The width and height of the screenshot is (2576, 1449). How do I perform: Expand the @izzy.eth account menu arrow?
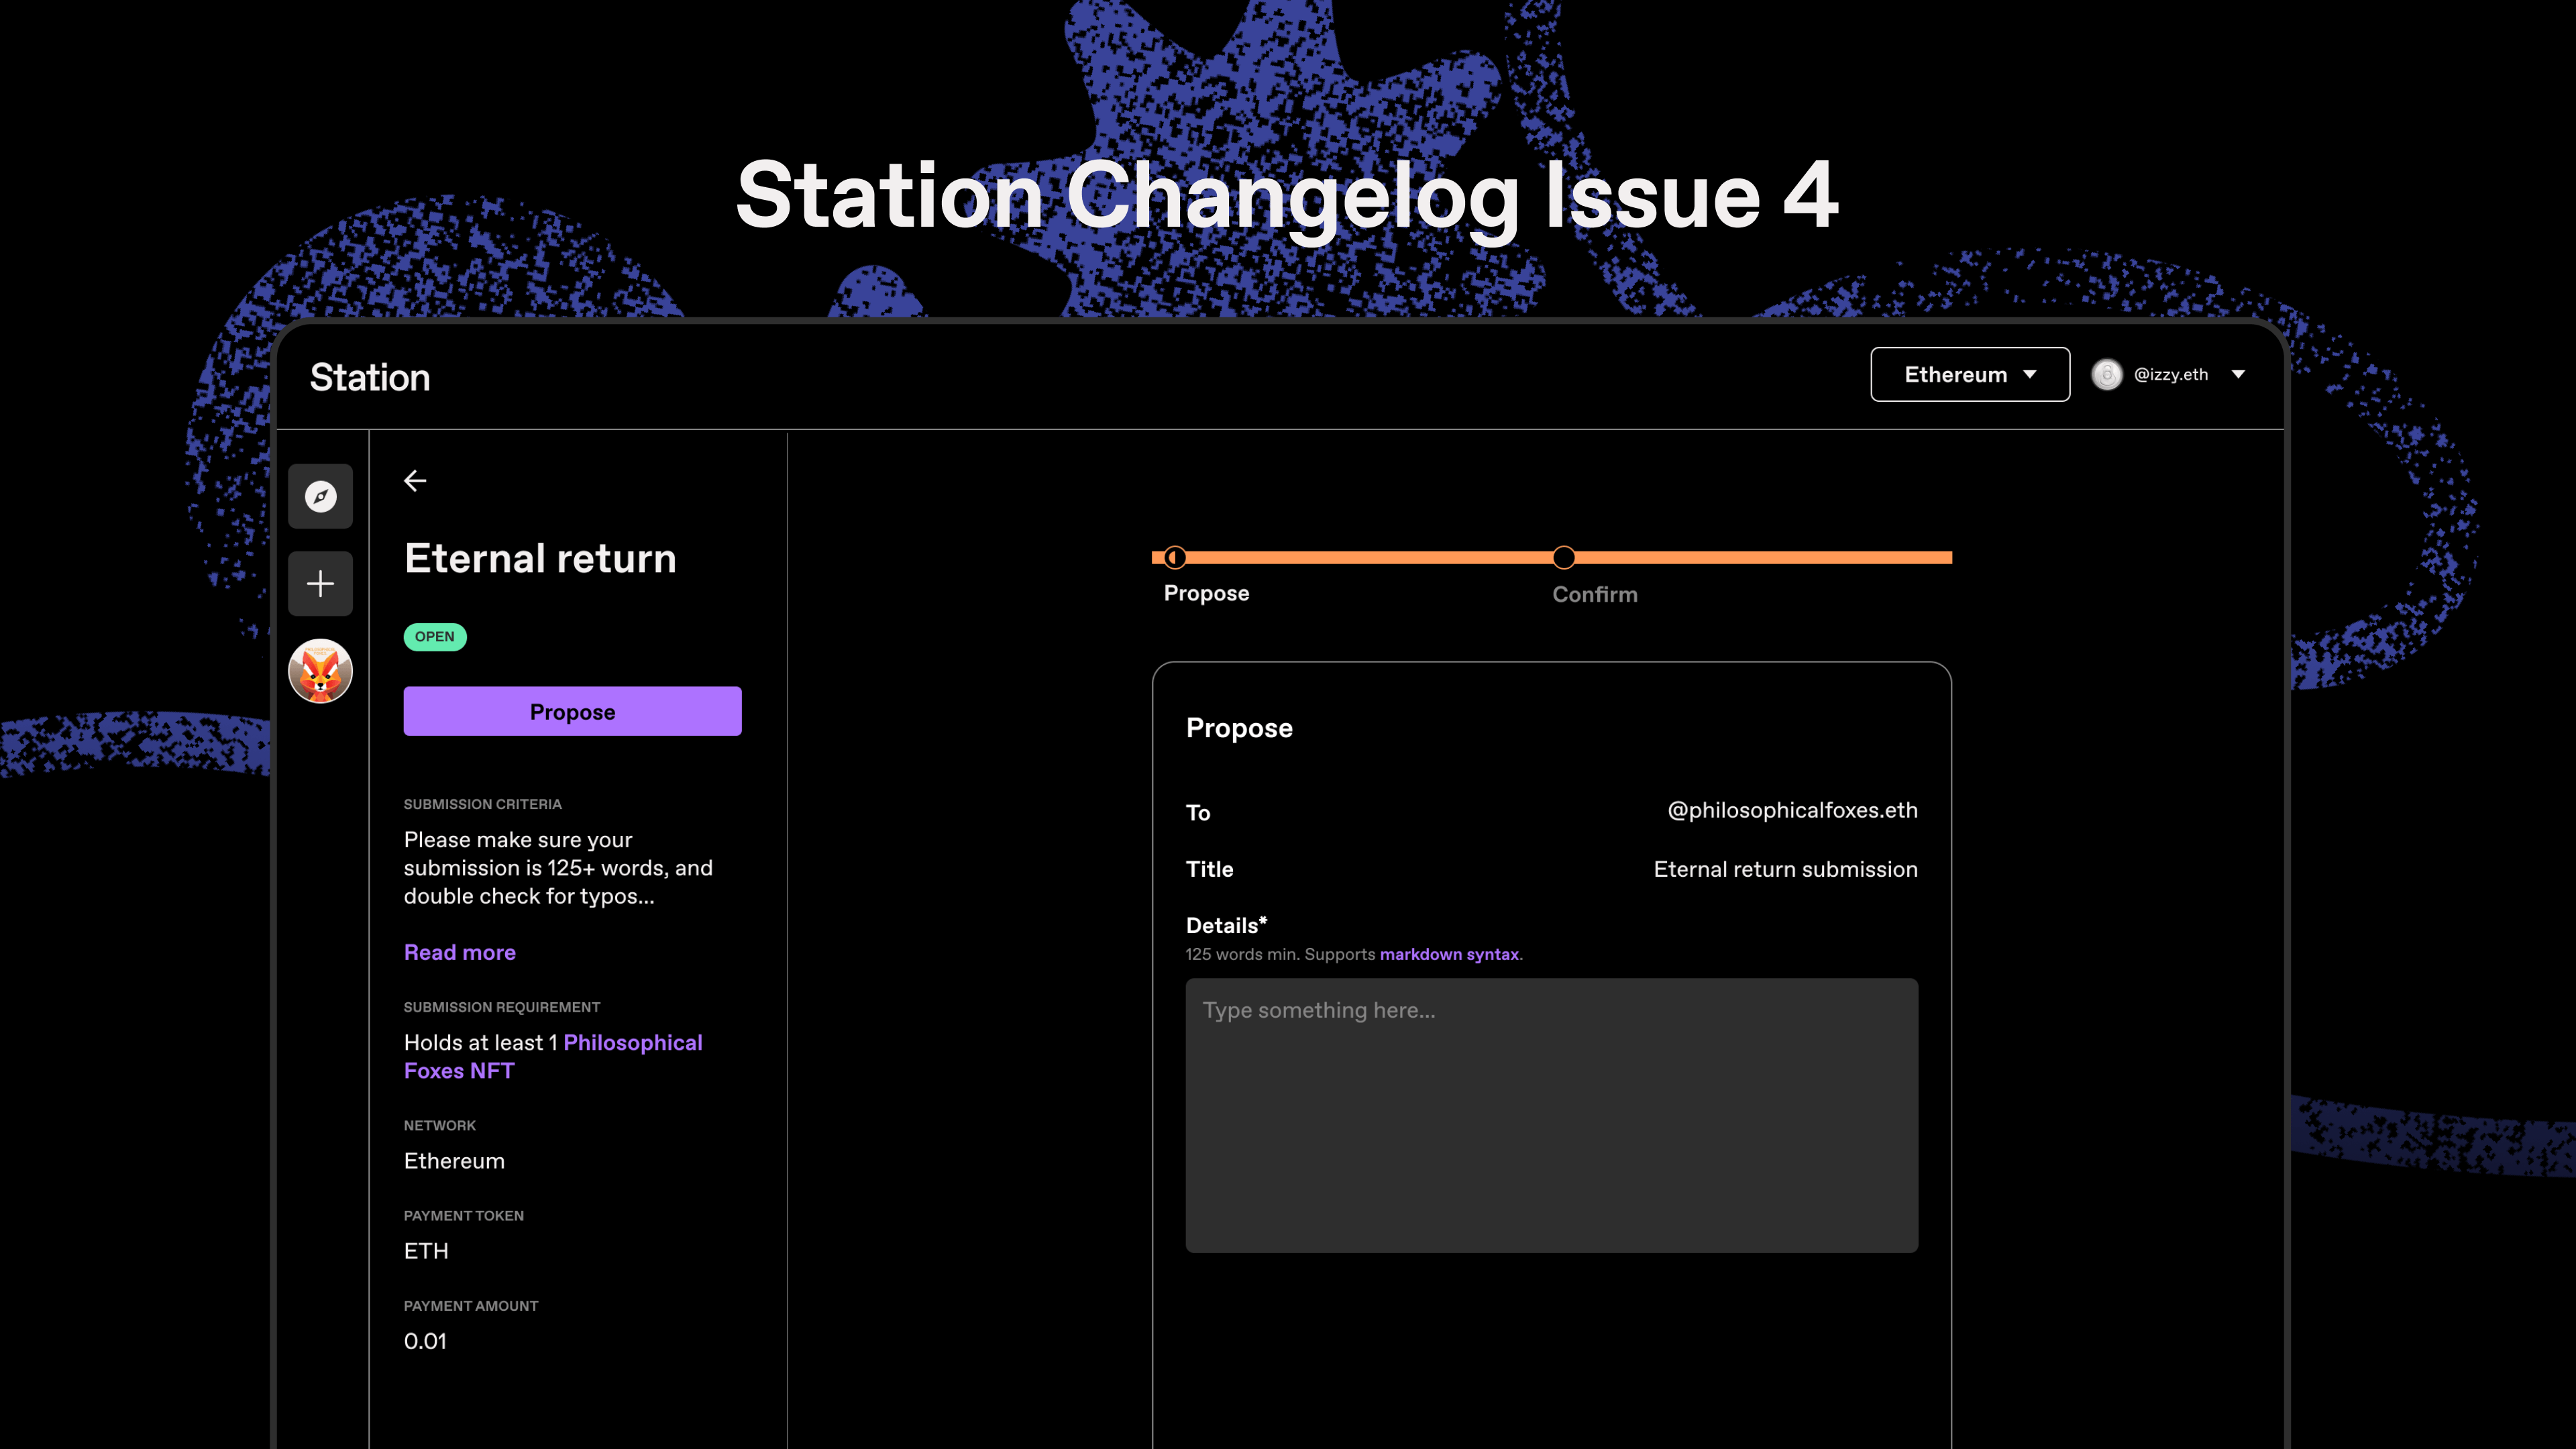2238,375
